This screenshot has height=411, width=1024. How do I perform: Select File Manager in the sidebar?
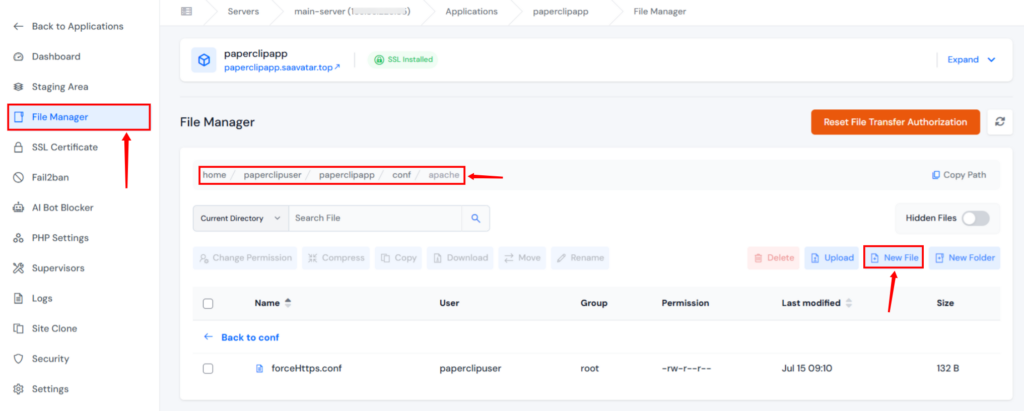(79, 117)
